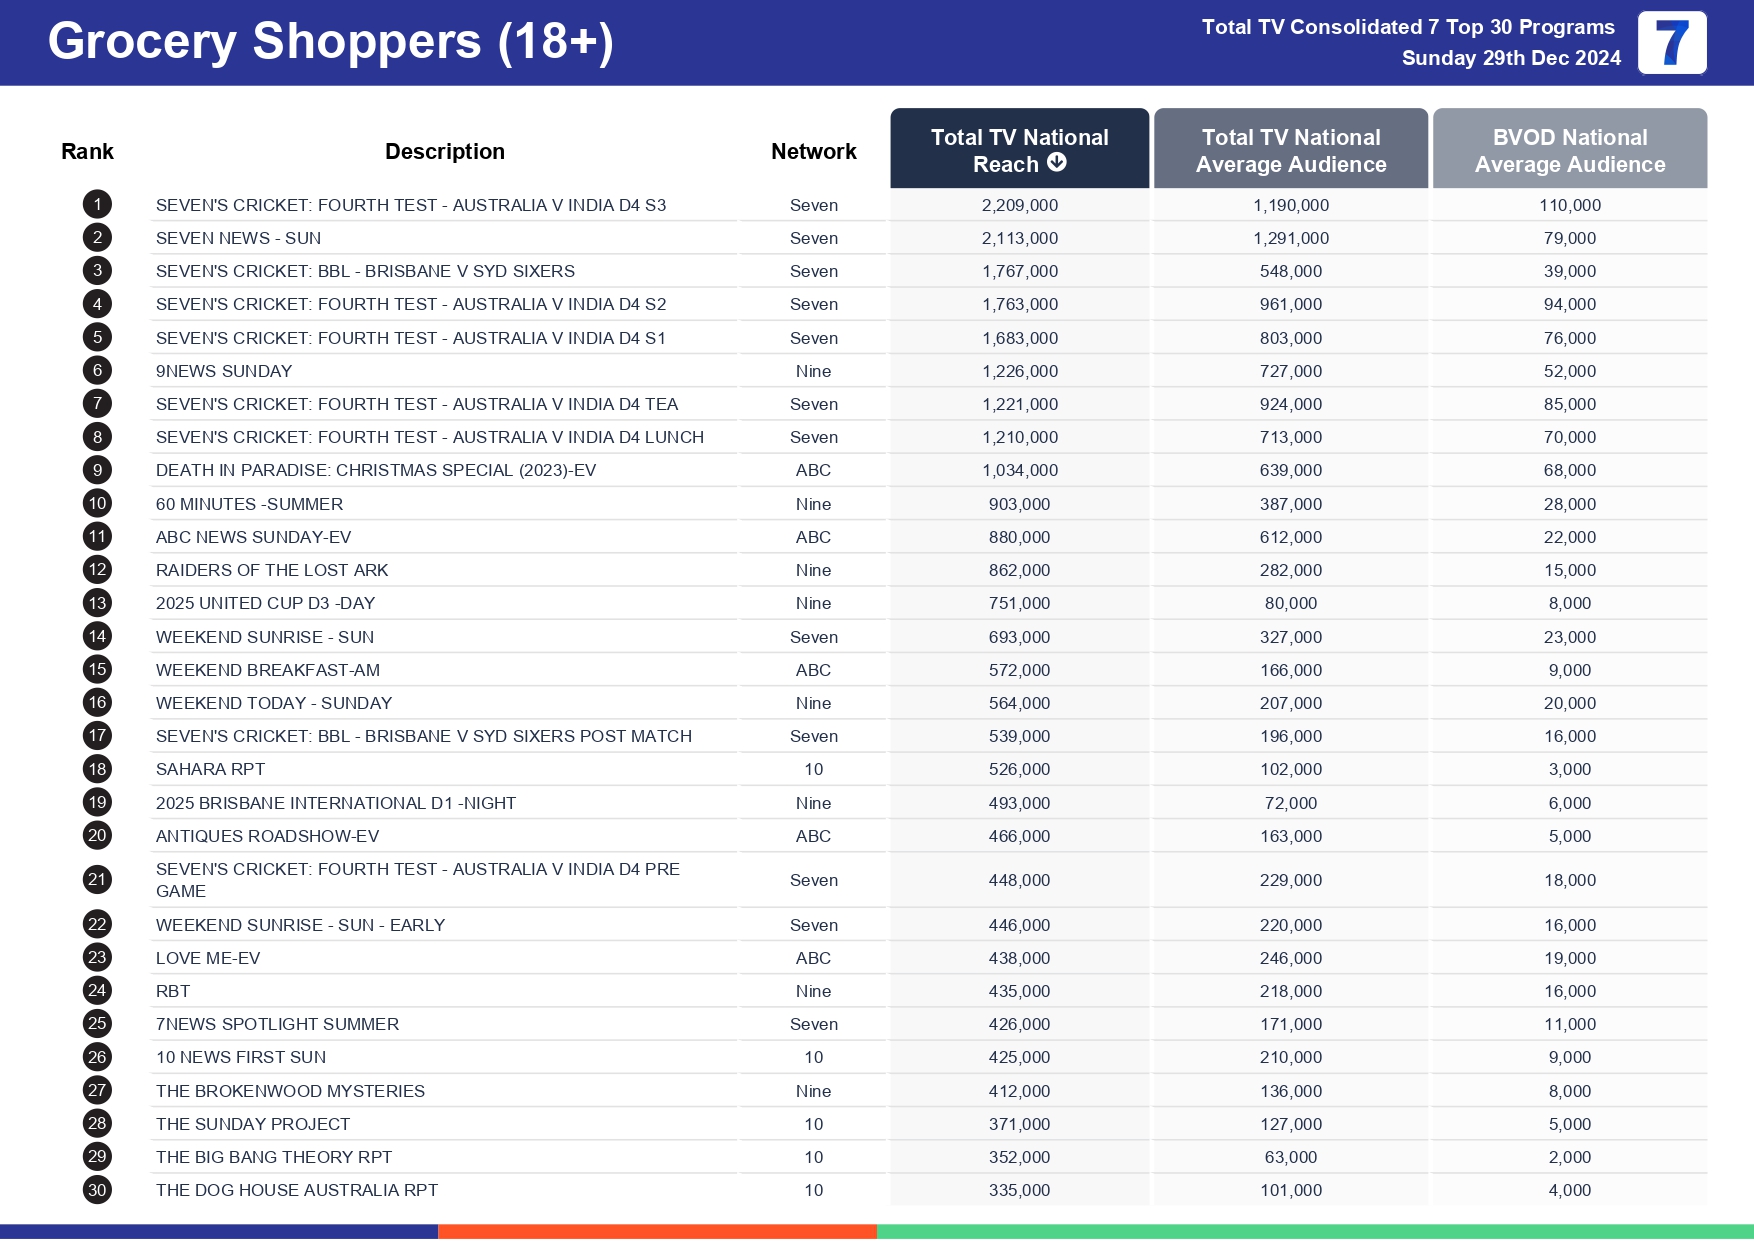The image size is (1754, 1241).
Task: Click the green segment of the bottom bar
Action: [x=1314, y=1232]
